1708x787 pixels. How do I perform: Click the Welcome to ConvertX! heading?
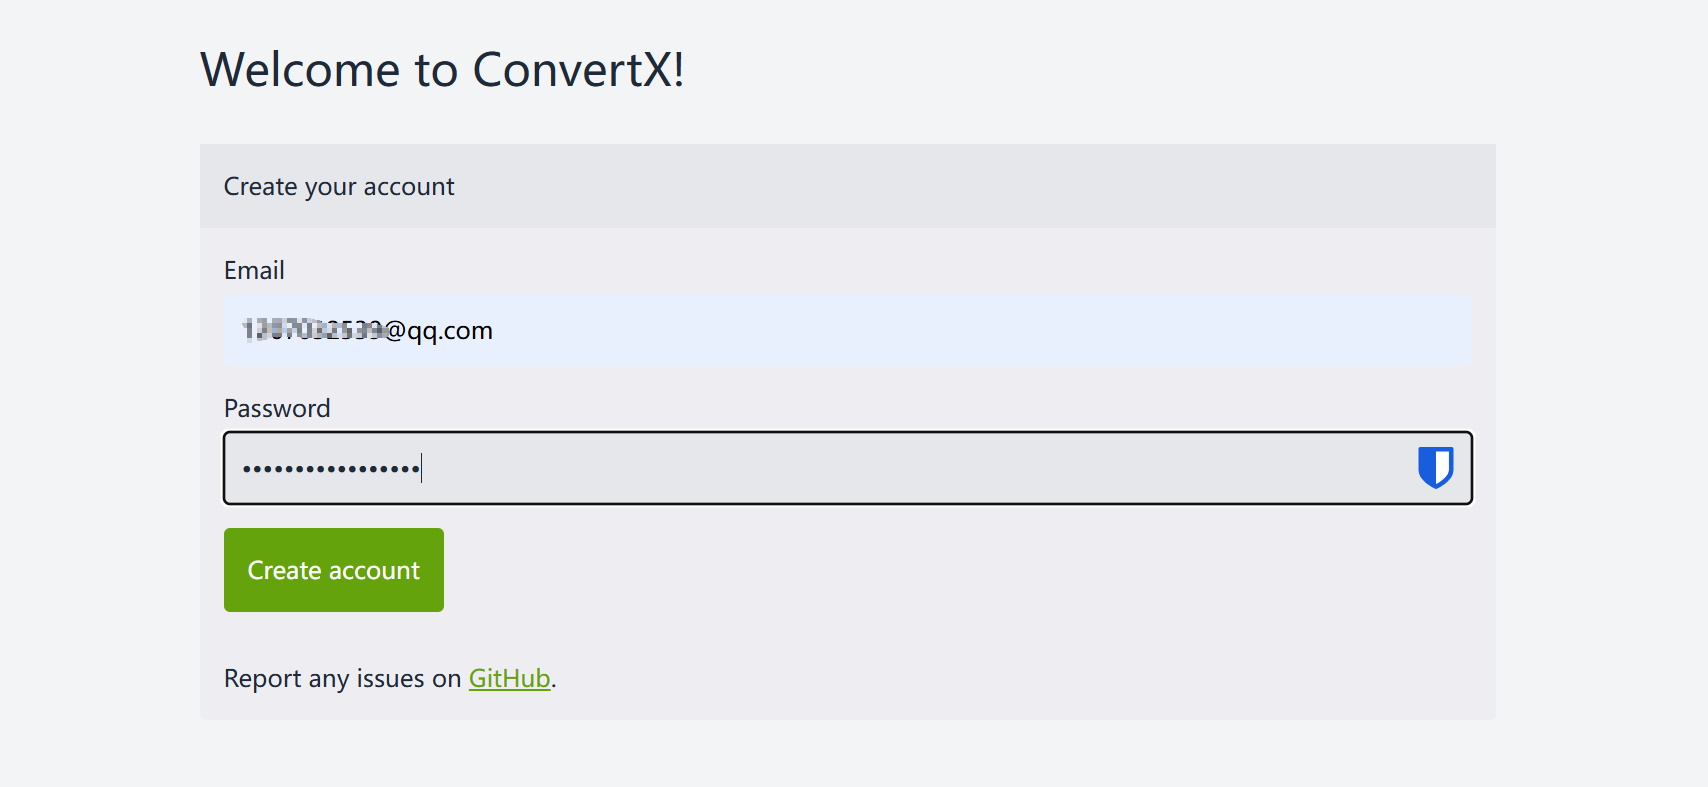pyautogui.click(x=442, y=70)
